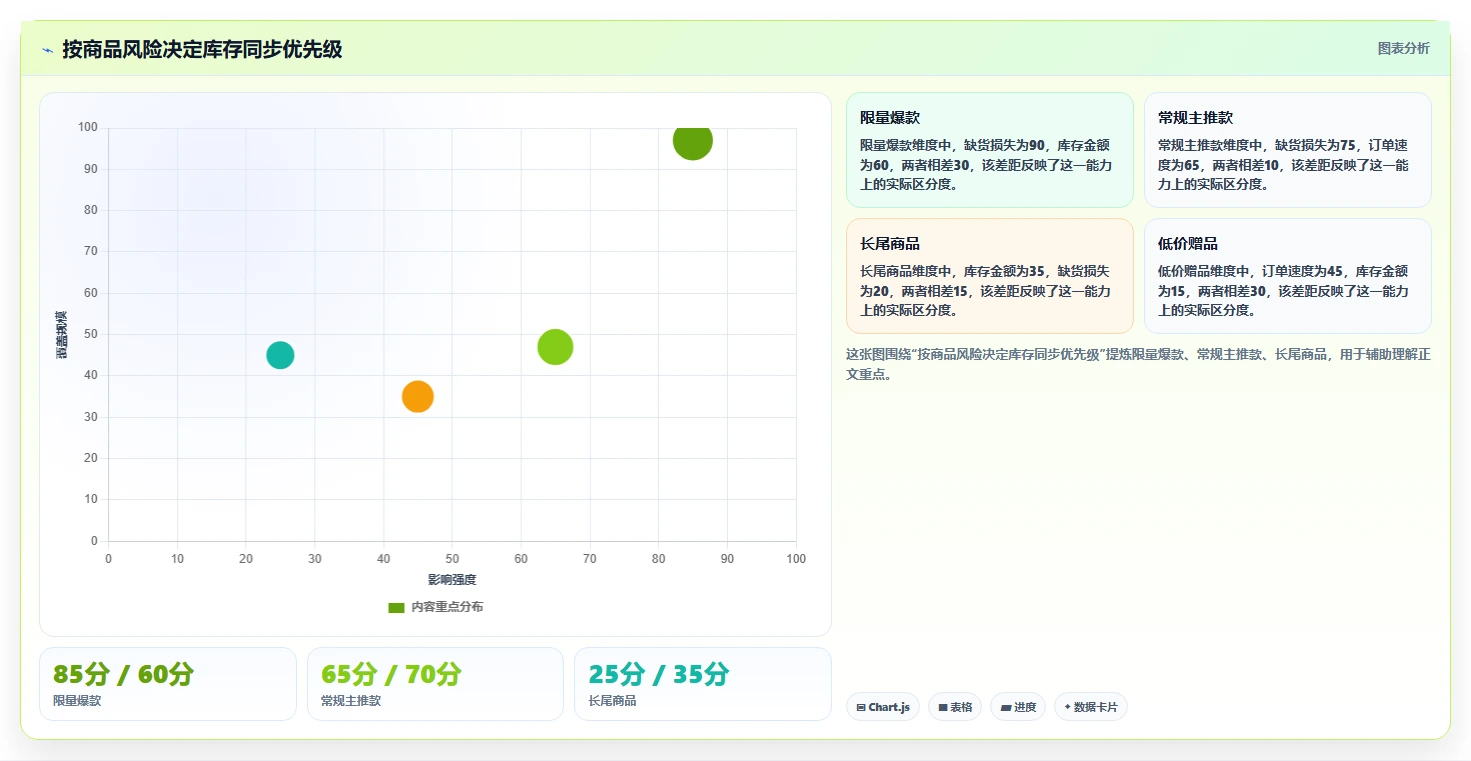Open the 长尾商品 info card

pyautogui.click(x=990, y=276)
